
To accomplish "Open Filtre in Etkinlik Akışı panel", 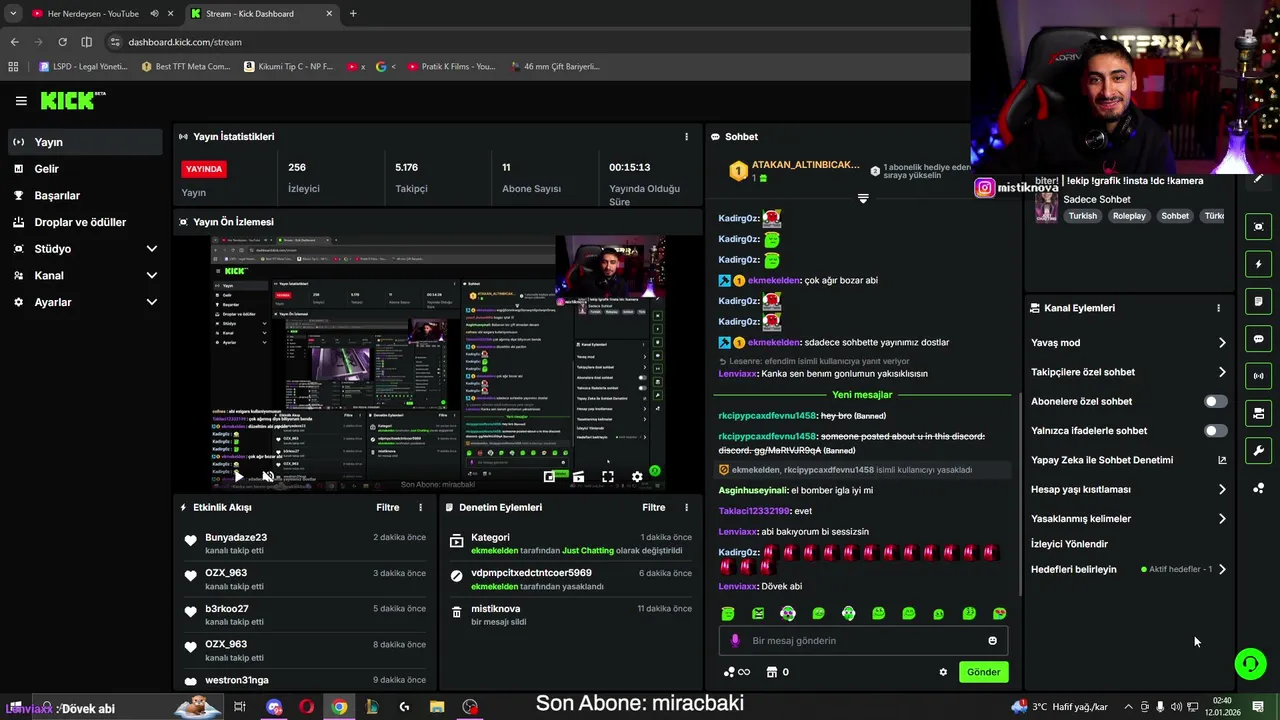I will pyautogui.click(x=388, y=508).
